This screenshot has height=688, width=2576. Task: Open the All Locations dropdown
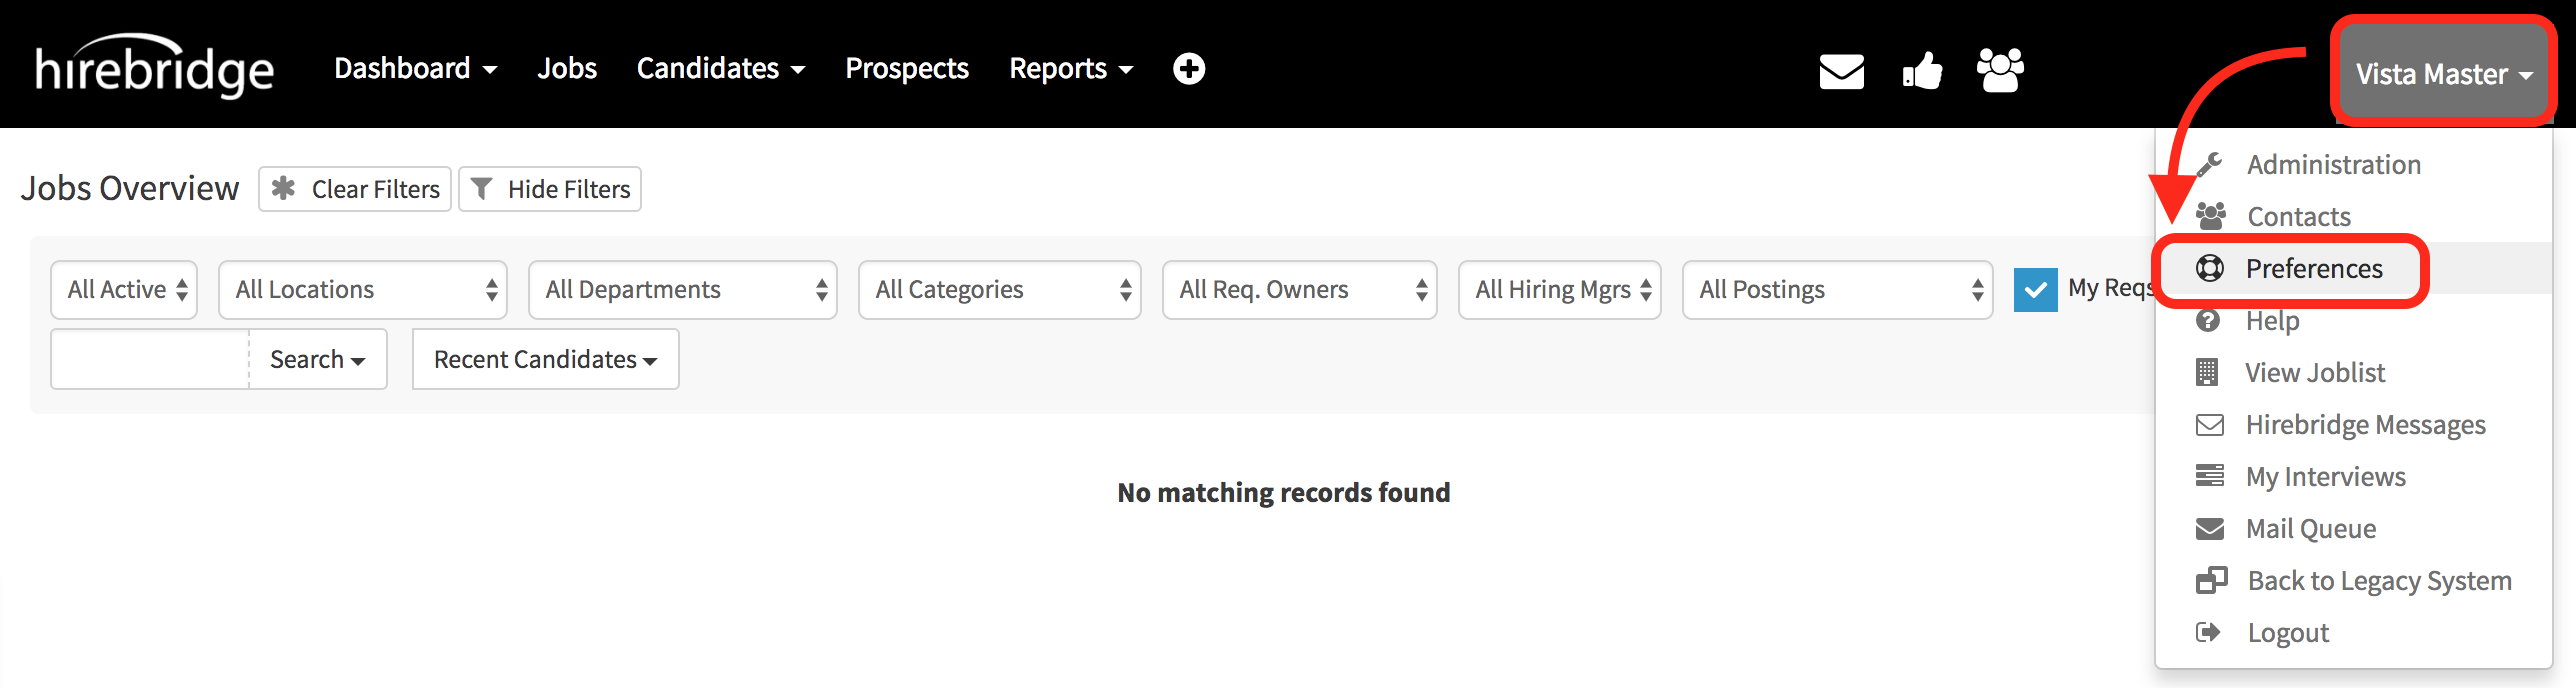point(363,290)
